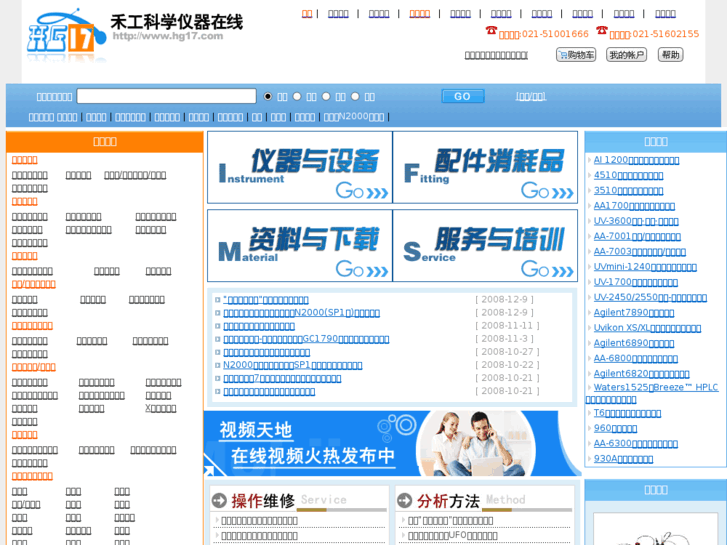Open the 仪器与设备 Instrument banner
The height and width of the screenshot is (545, 727).
[x=300, y=167]
